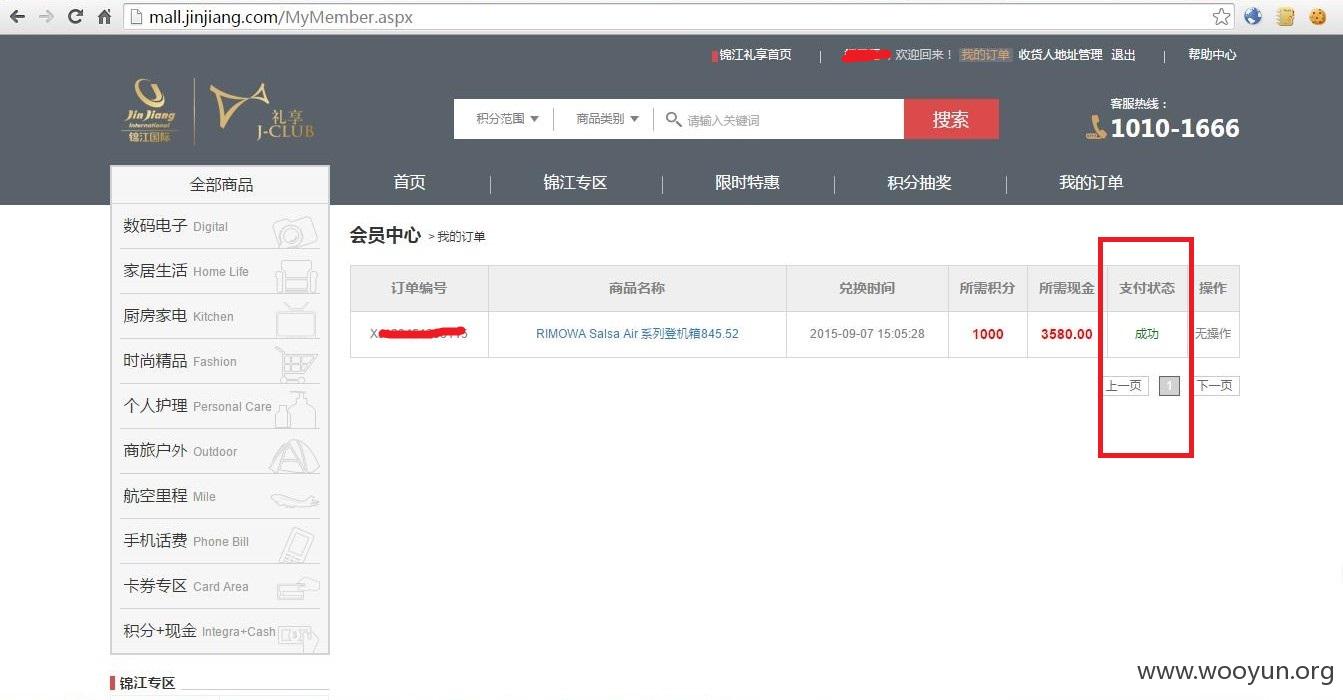Click the 上一页 pagination button
The width and height of the screenshot is (1343, 700).
tap(1124, 386)
